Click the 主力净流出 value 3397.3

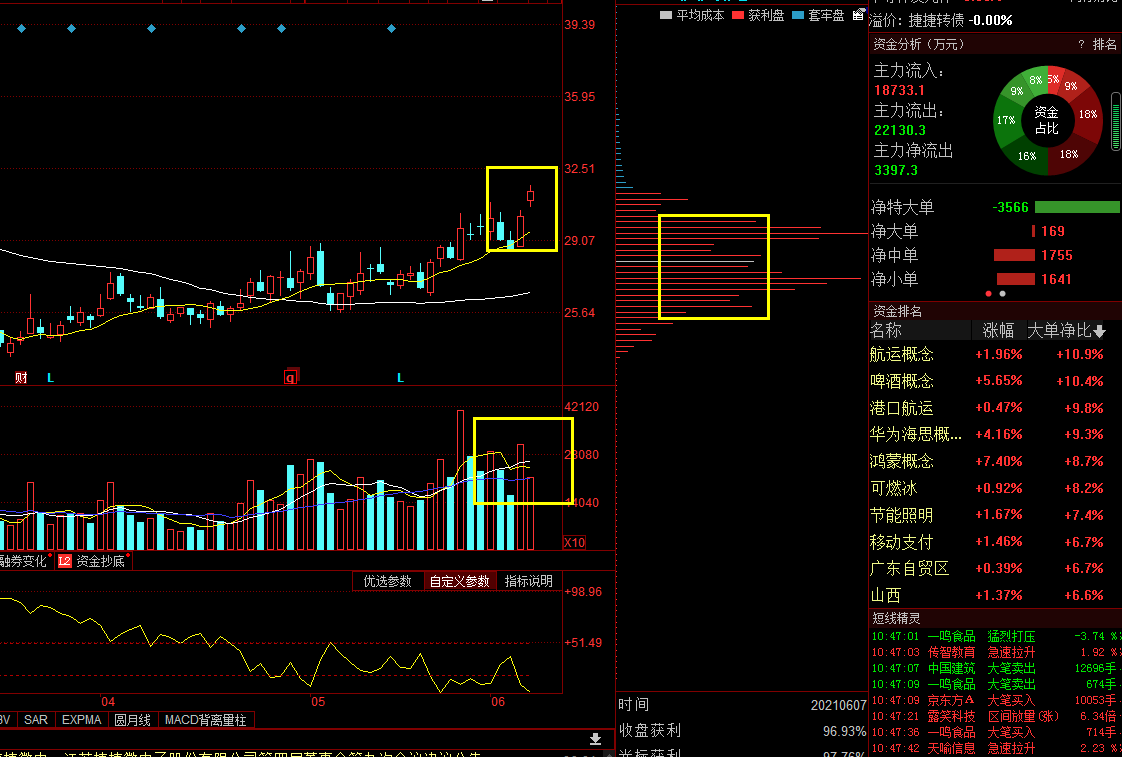[895, 170]
